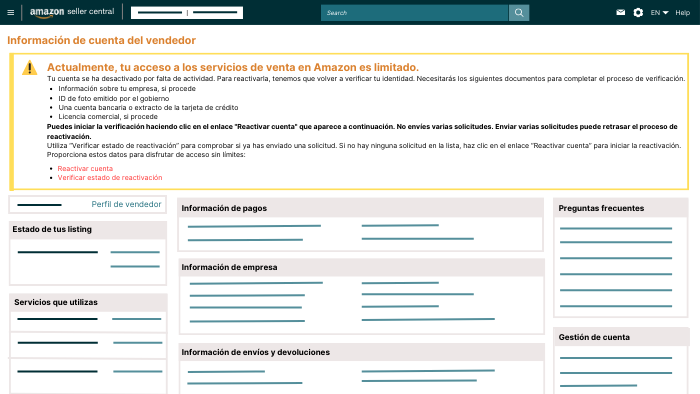Click the yellow warning triangle icon
Viewport: 700px width, 394px height.
pos(29,68)
